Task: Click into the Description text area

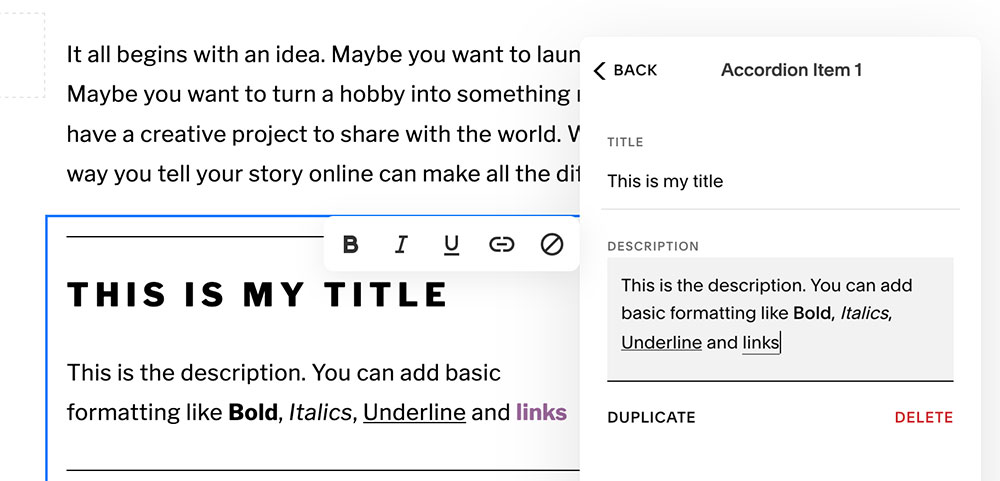Action: tap(780, 318)
